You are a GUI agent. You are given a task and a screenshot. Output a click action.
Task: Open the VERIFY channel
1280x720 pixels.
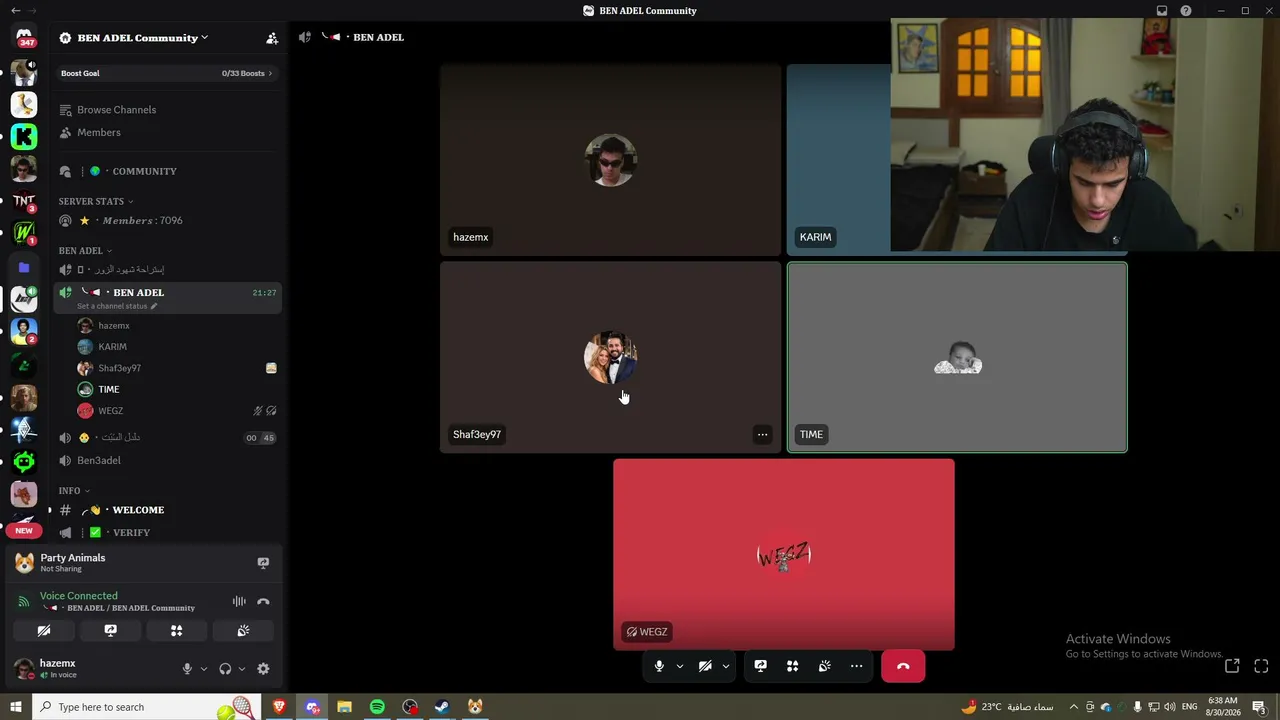tap(168, 533)
